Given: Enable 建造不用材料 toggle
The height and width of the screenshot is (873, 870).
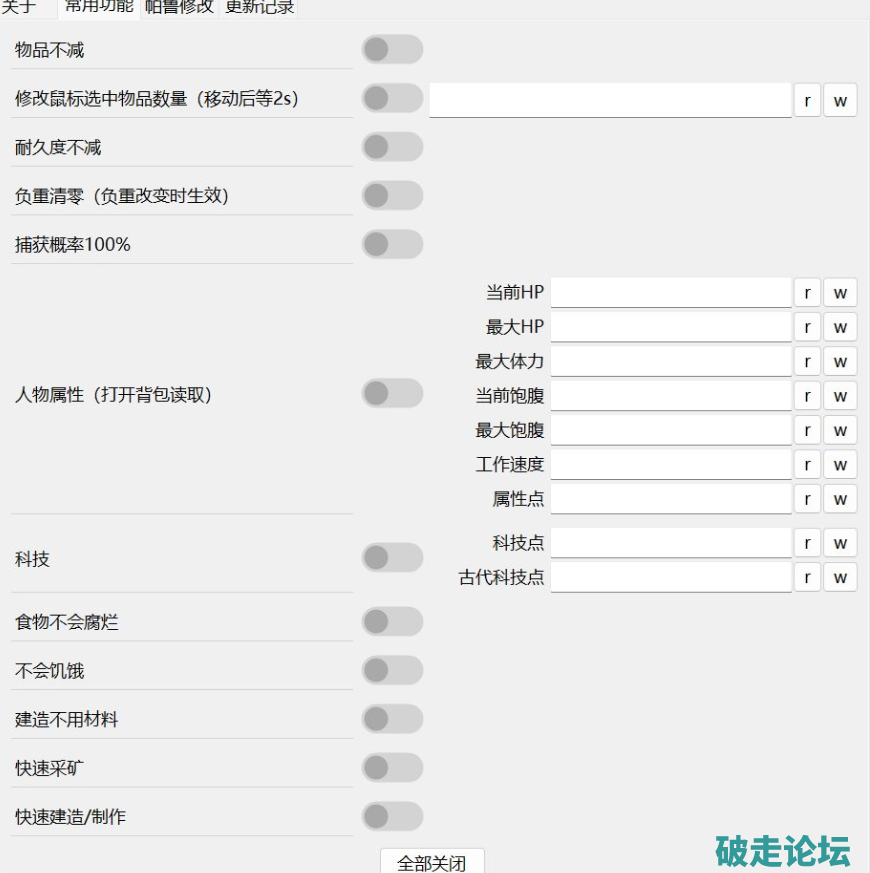Looking at the screenshot, I should (x=392, y=719).
